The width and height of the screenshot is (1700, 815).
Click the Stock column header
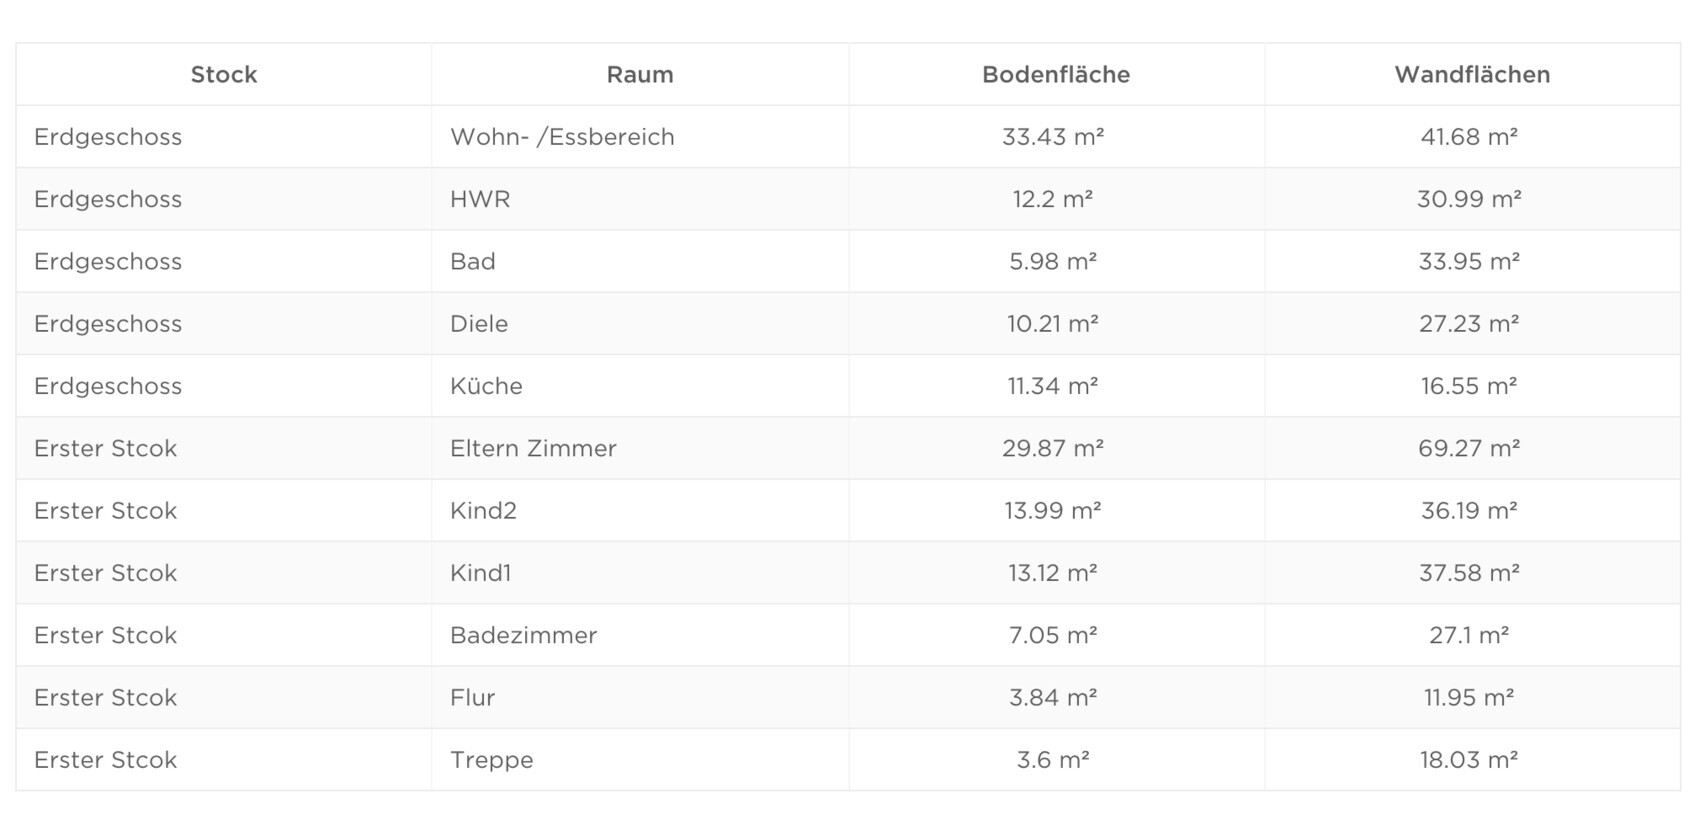coord(224,75)
